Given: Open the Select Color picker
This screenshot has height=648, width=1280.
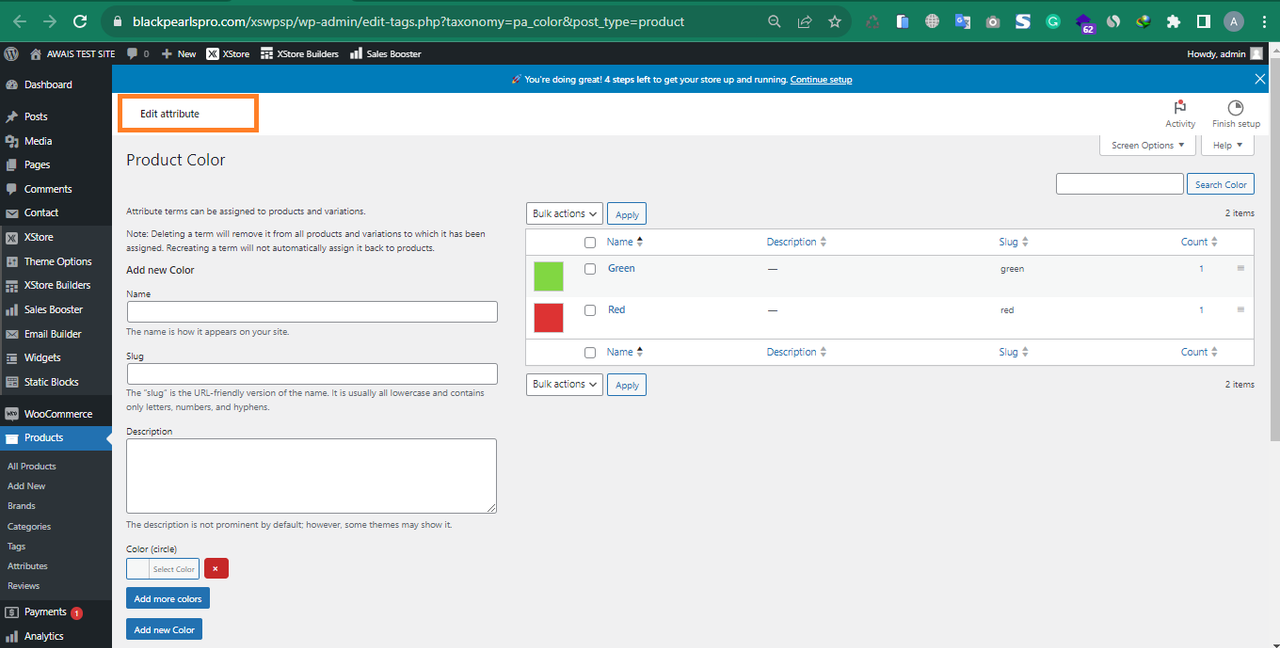Looking at the screenshot, I should (163, 568).
